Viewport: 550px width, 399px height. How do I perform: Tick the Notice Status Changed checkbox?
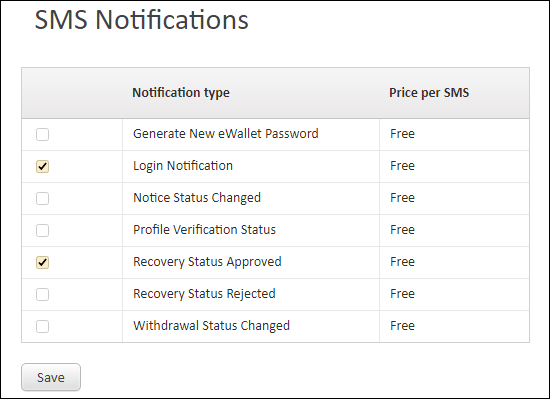42,198
